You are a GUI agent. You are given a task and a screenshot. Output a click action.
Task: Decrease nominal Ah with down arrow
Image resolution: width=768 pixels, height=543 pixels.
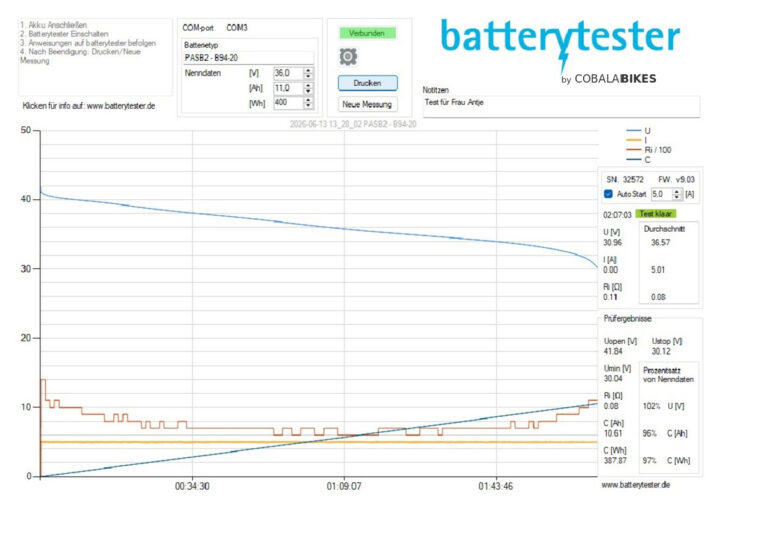pos(308,91)
